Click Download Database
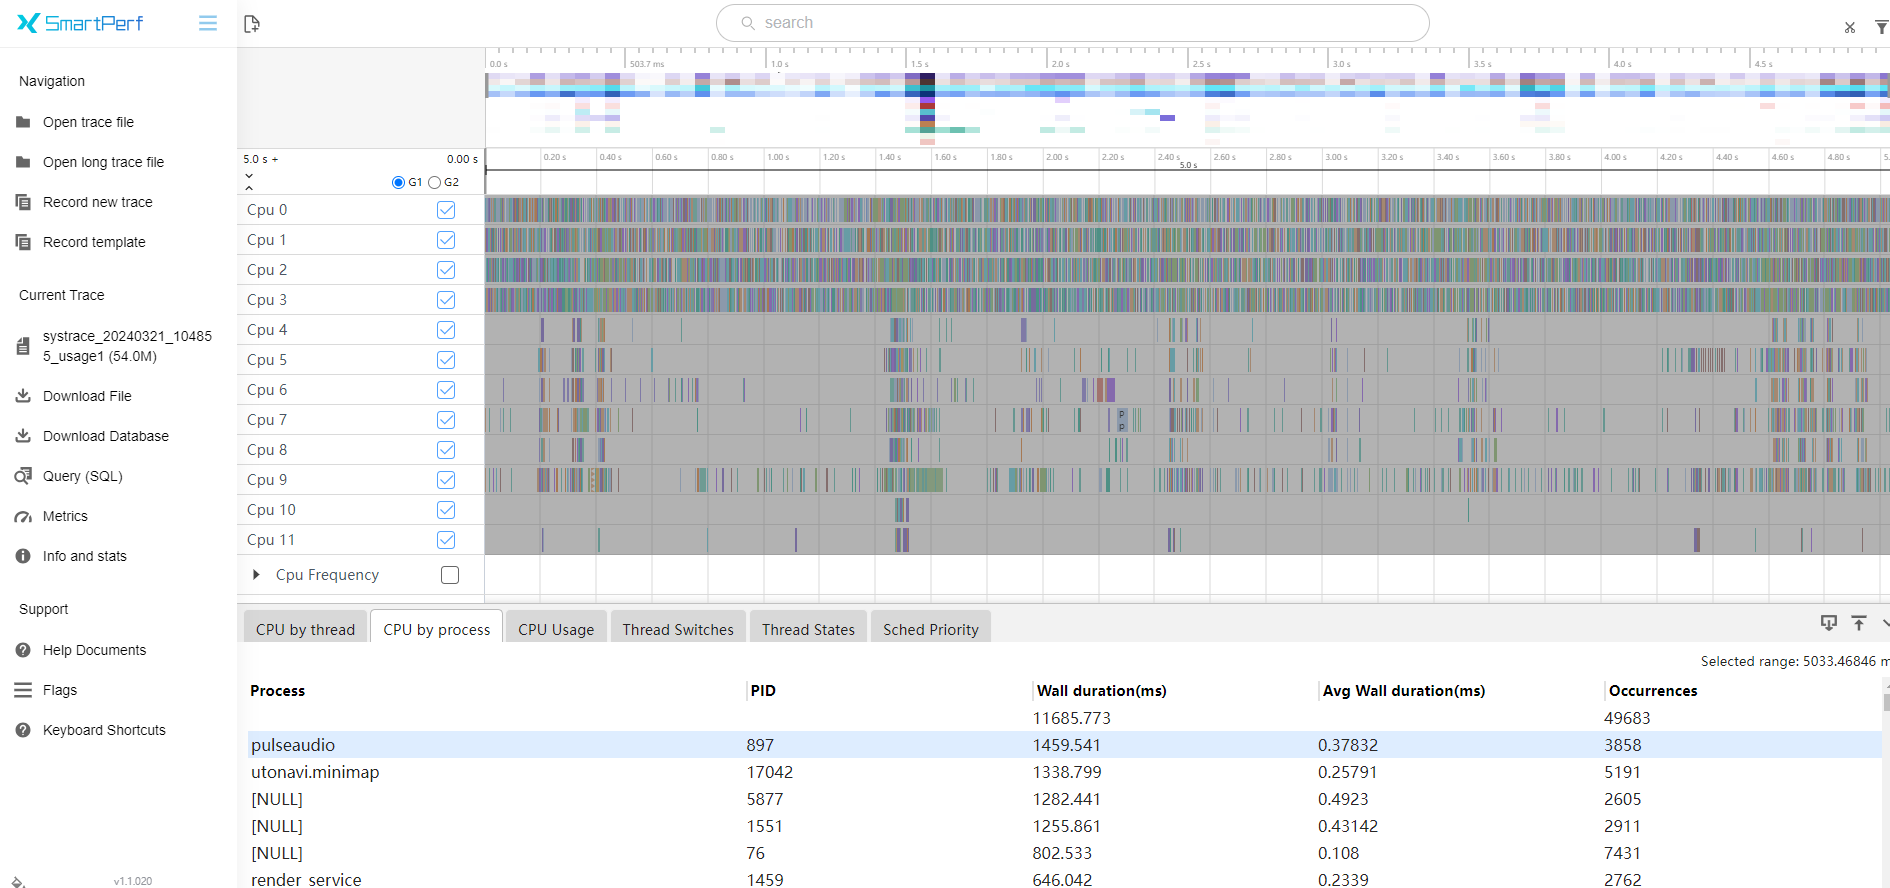This screenshot has width=1890, height=888. click(106, 436)
